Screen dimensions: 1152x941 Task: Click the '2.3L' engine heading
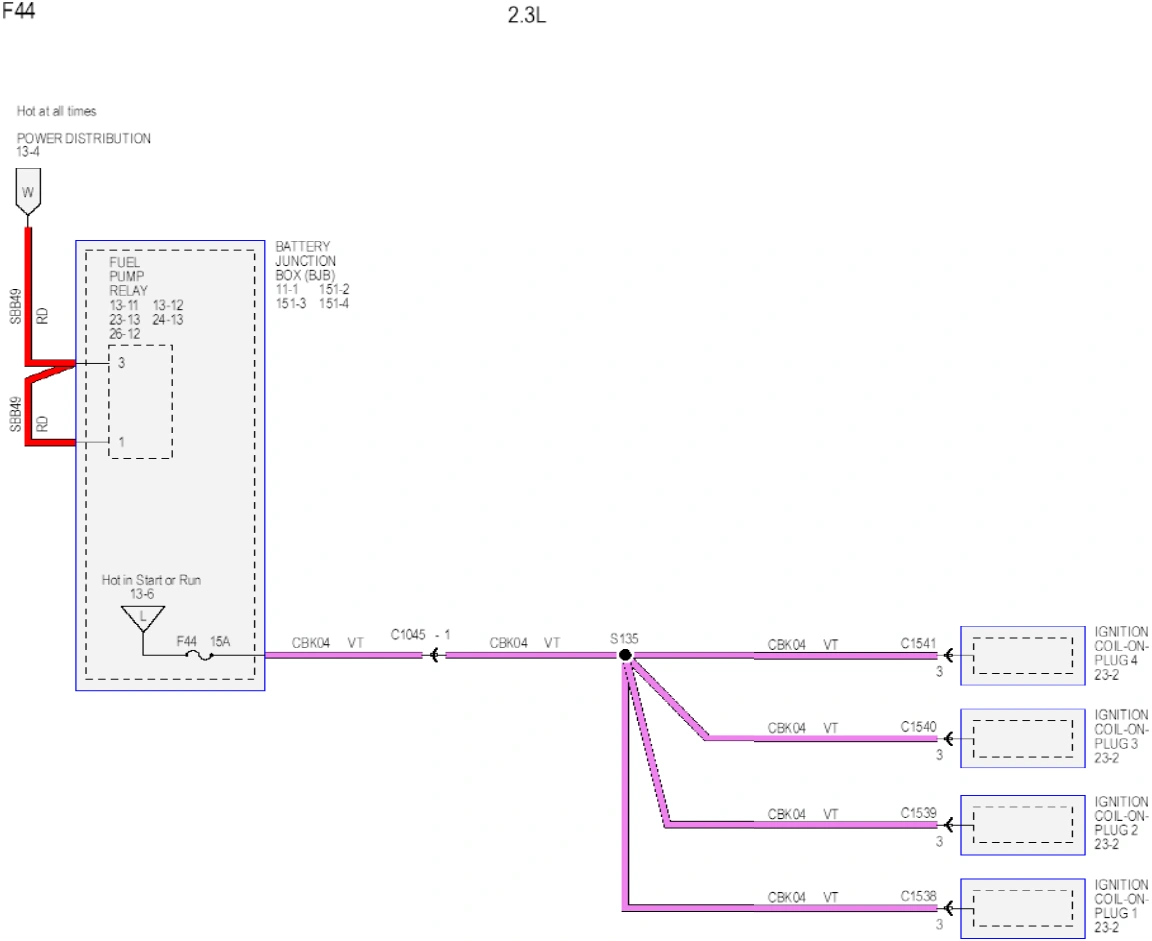click(527, 15)
